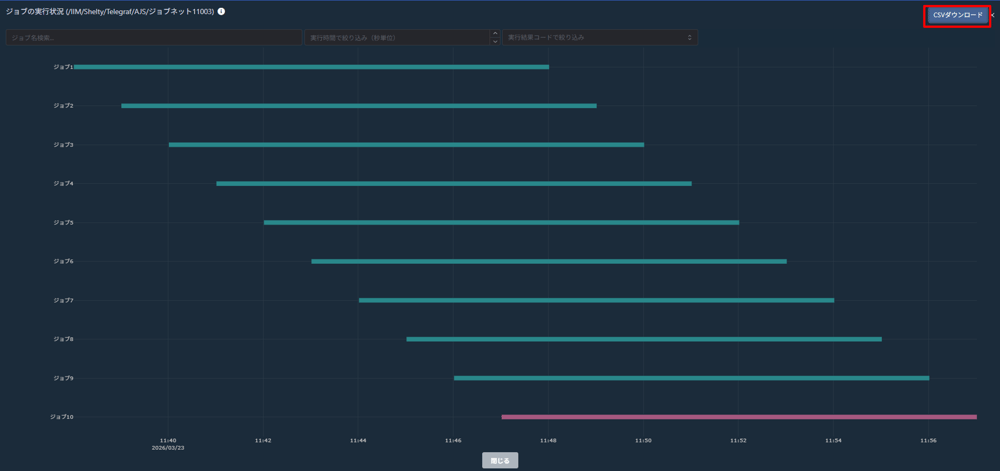
Task: Click the ジョブ4 execution bar
Action: [454, 184]
